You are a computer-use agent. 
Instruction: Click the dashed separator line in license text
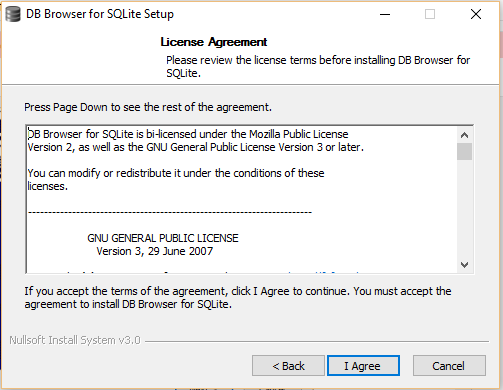pyautogui.click(x=170, y=212)
